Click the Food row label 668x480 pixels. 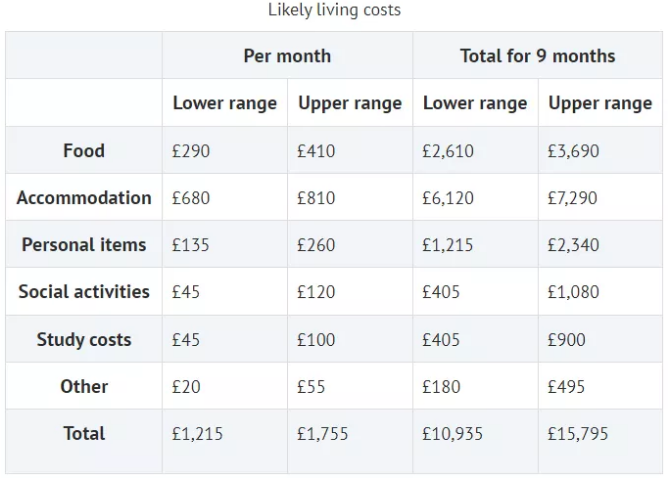(x=84, y=151)
